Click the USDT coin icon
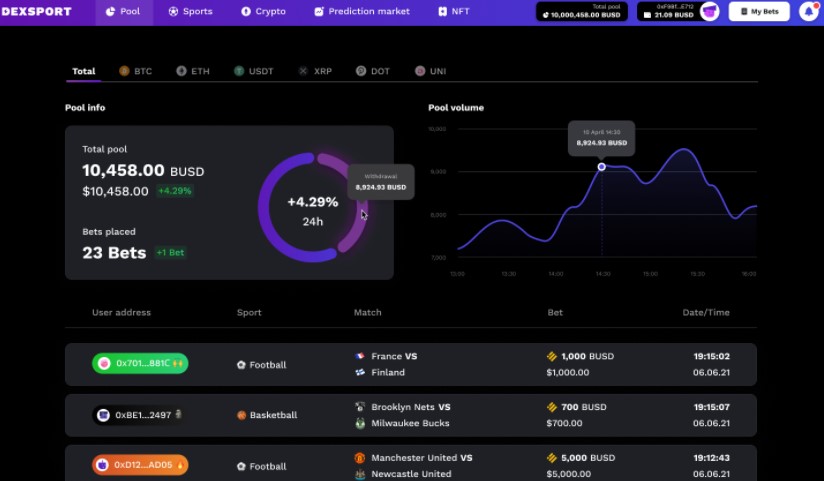The image size is (824, 481). (239, 71)
